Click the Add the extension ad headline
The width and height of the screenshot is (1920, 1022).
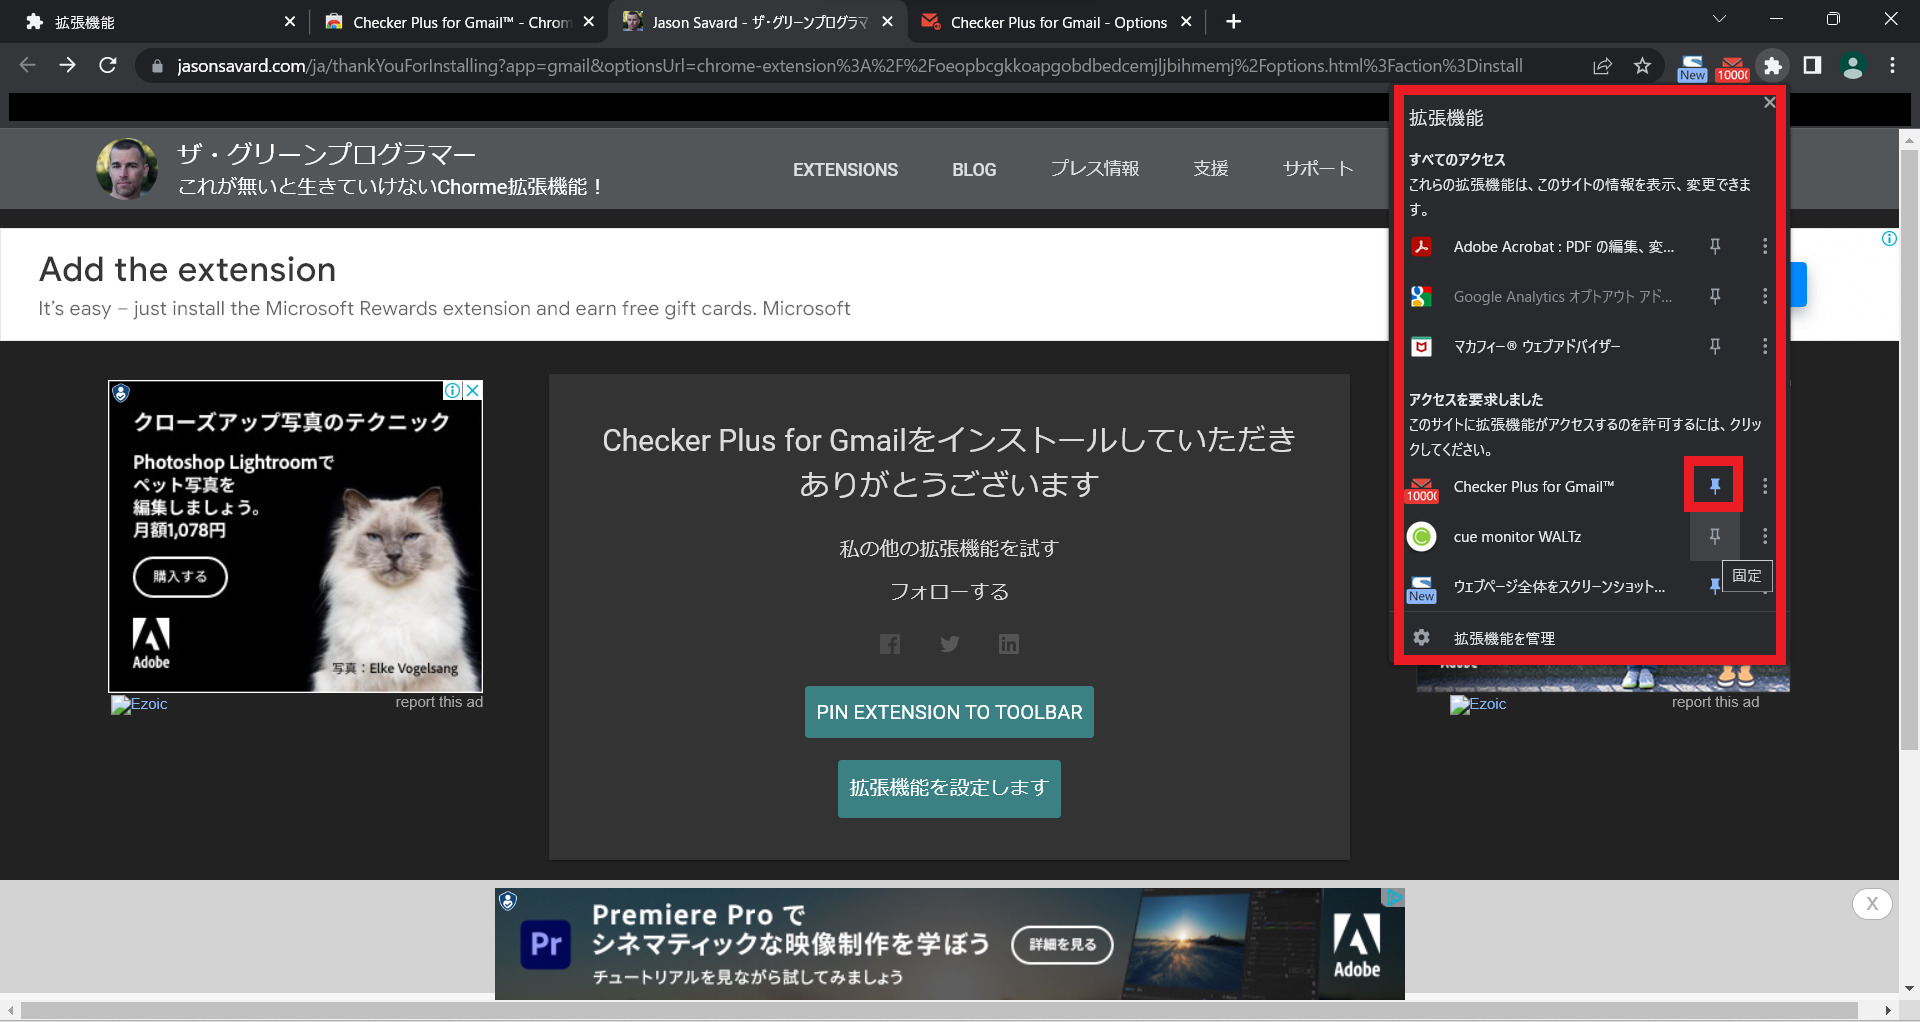point(188,270)
